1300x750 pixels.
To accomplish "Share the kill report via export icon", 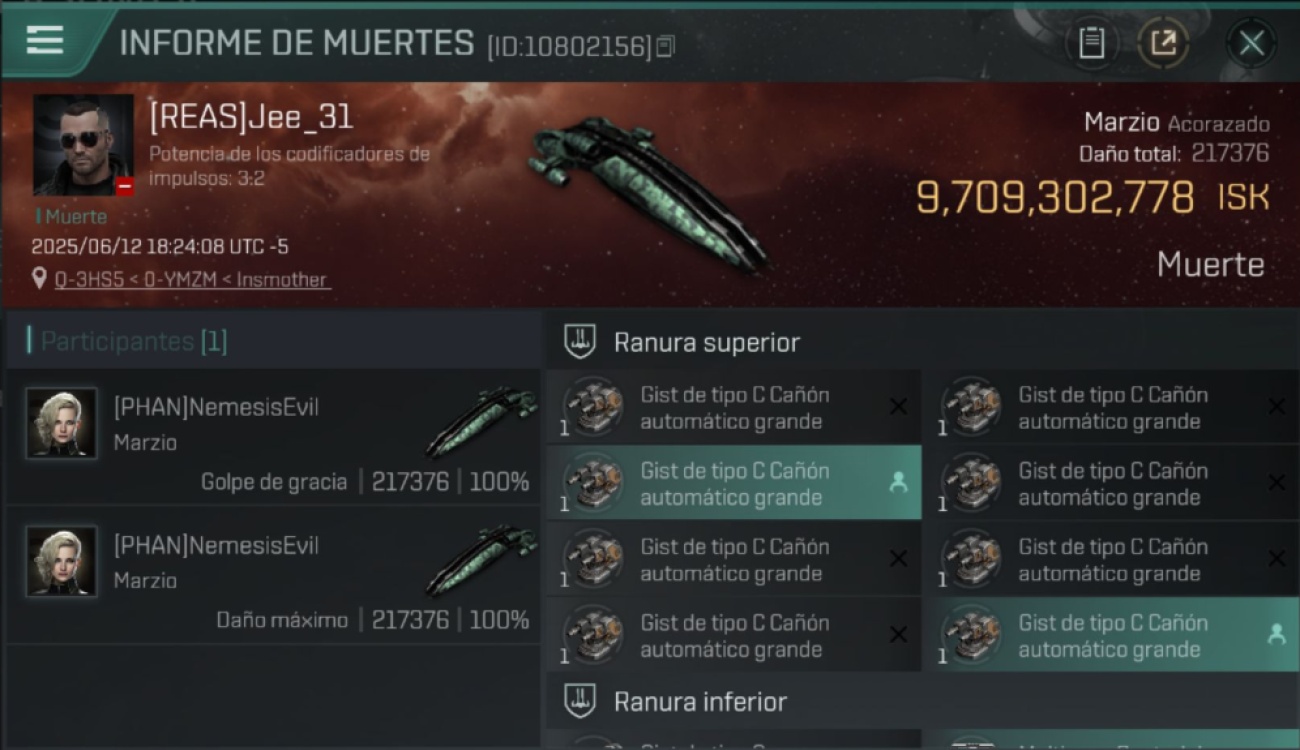I will click(1163, 43).
